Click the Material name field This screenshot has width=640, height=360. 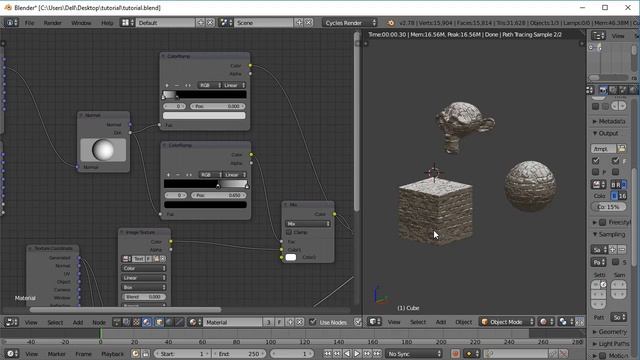pos(233,322)
